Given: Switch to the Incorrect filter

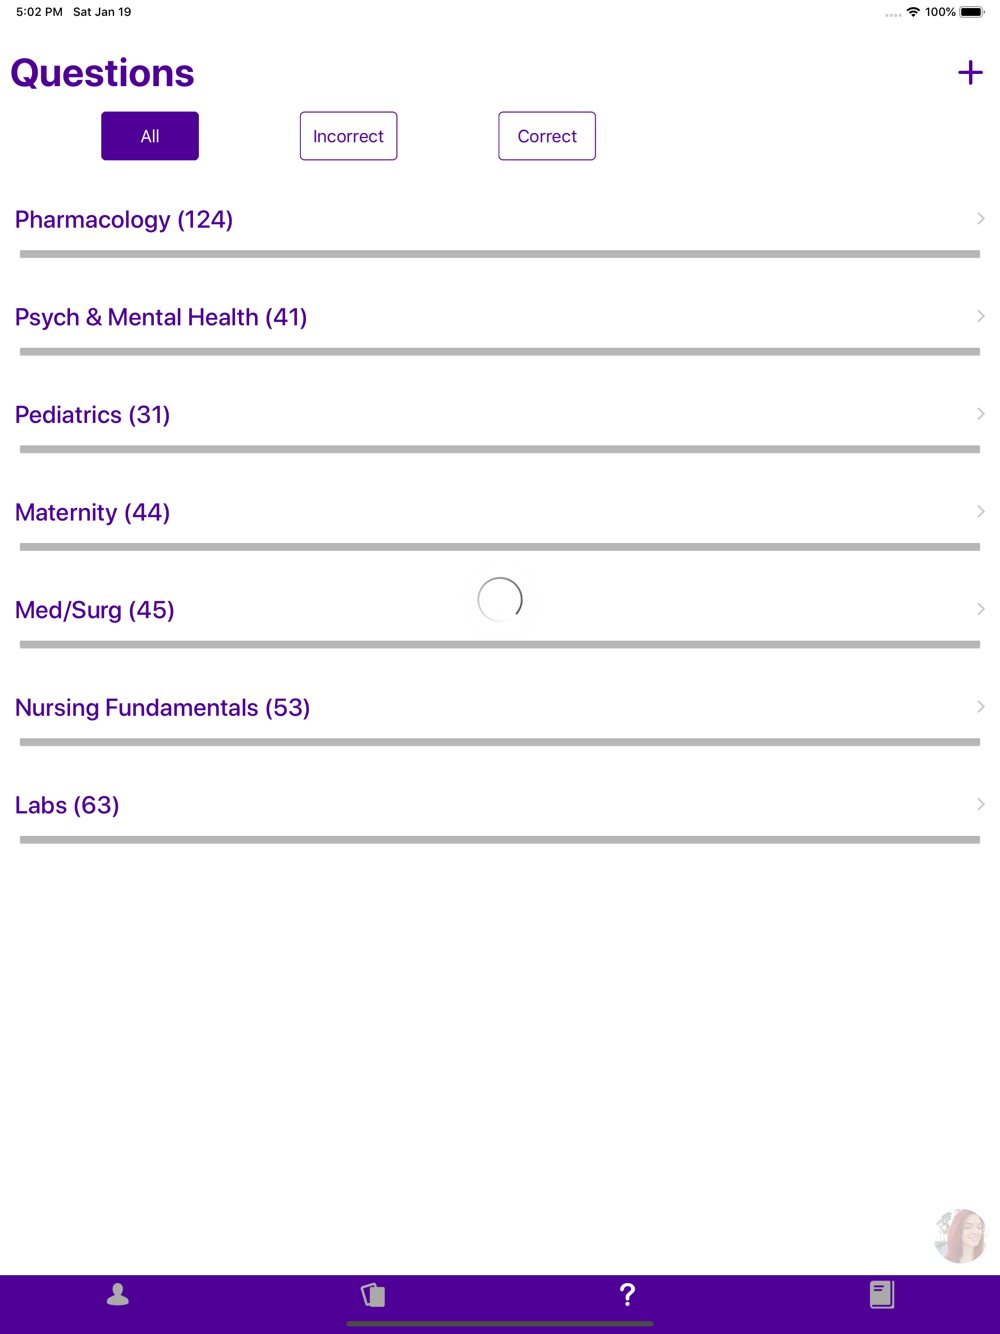Looking at the screenshot, I should [348, 136].
